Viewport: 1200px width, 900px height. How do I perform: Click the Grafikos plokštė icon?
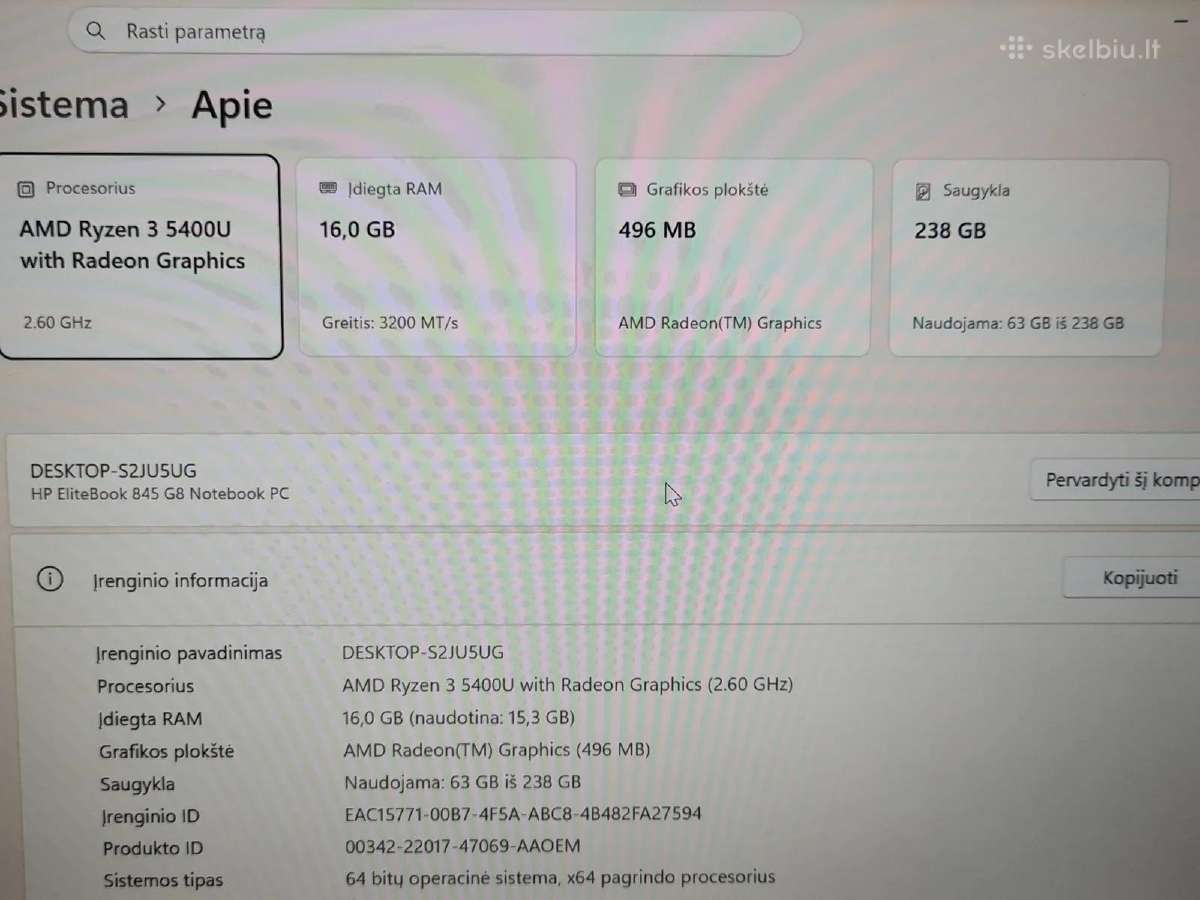tap(628, 190)
